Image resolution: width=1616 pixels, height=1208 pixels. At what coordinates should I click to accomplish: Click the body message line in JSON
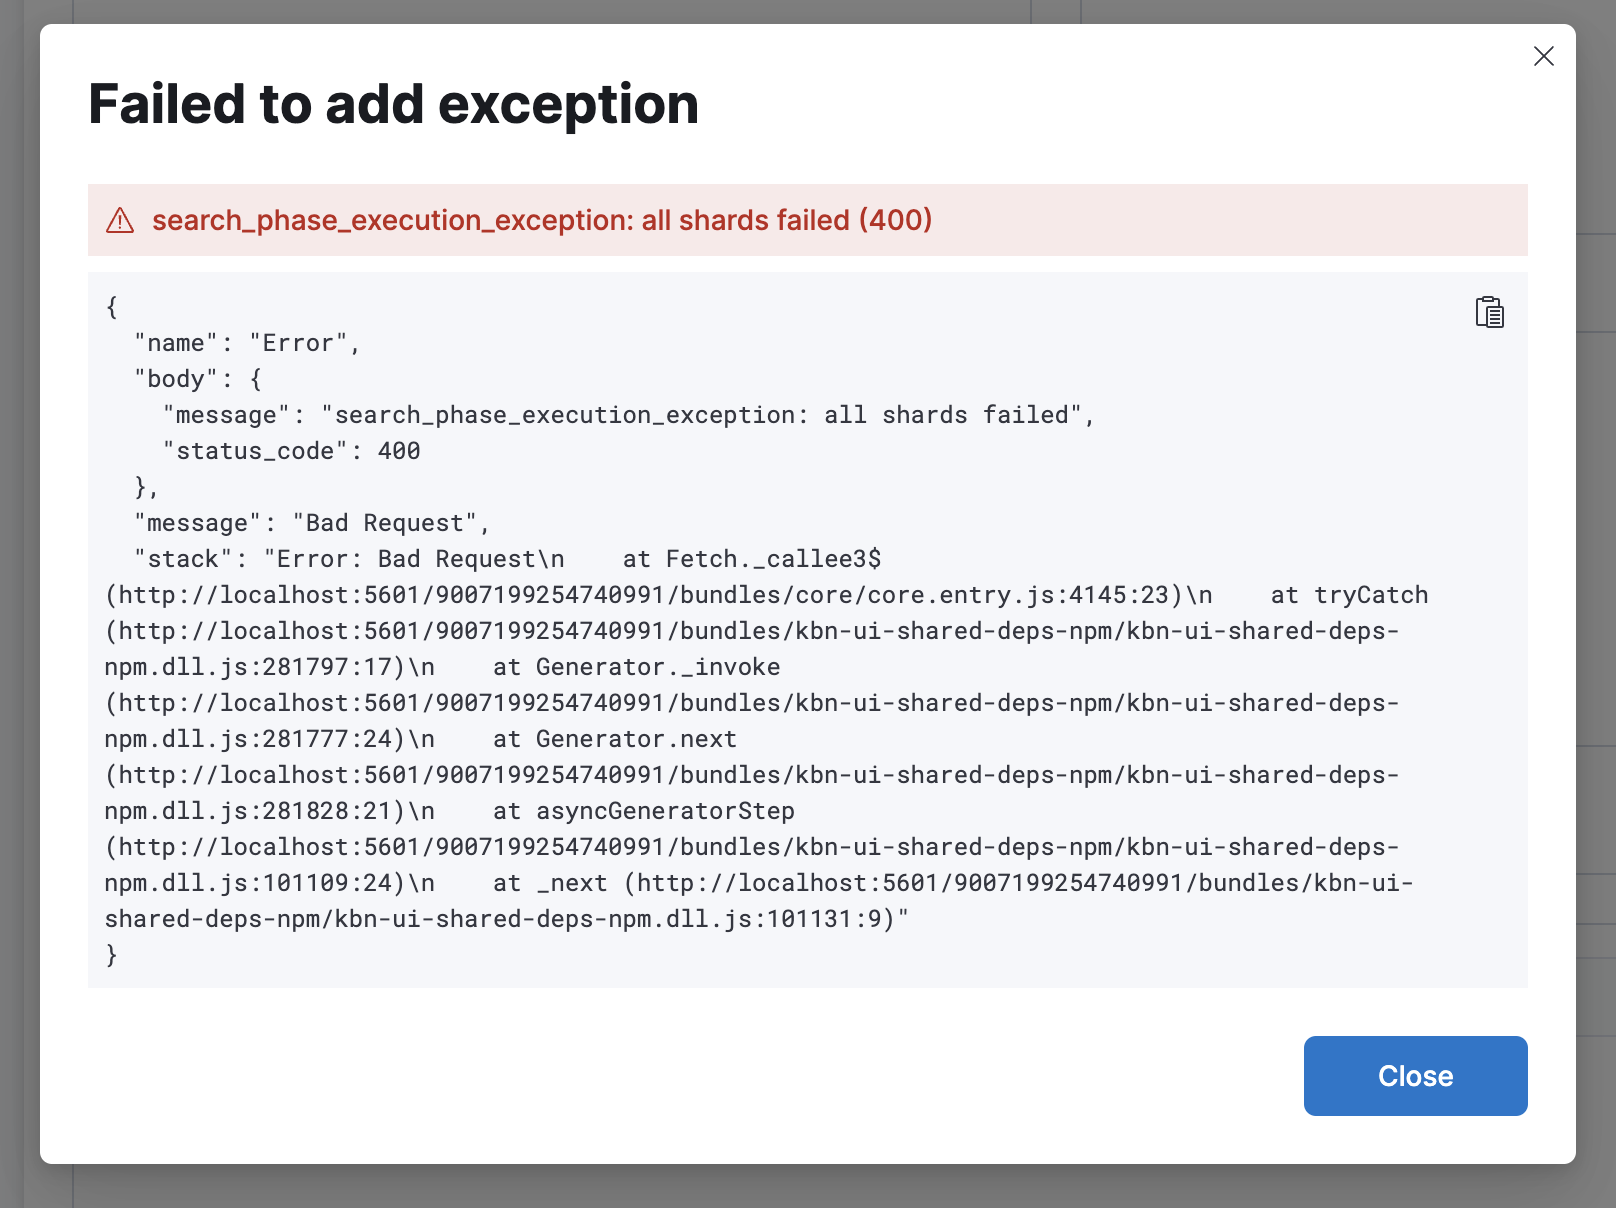tap(629, 415)
